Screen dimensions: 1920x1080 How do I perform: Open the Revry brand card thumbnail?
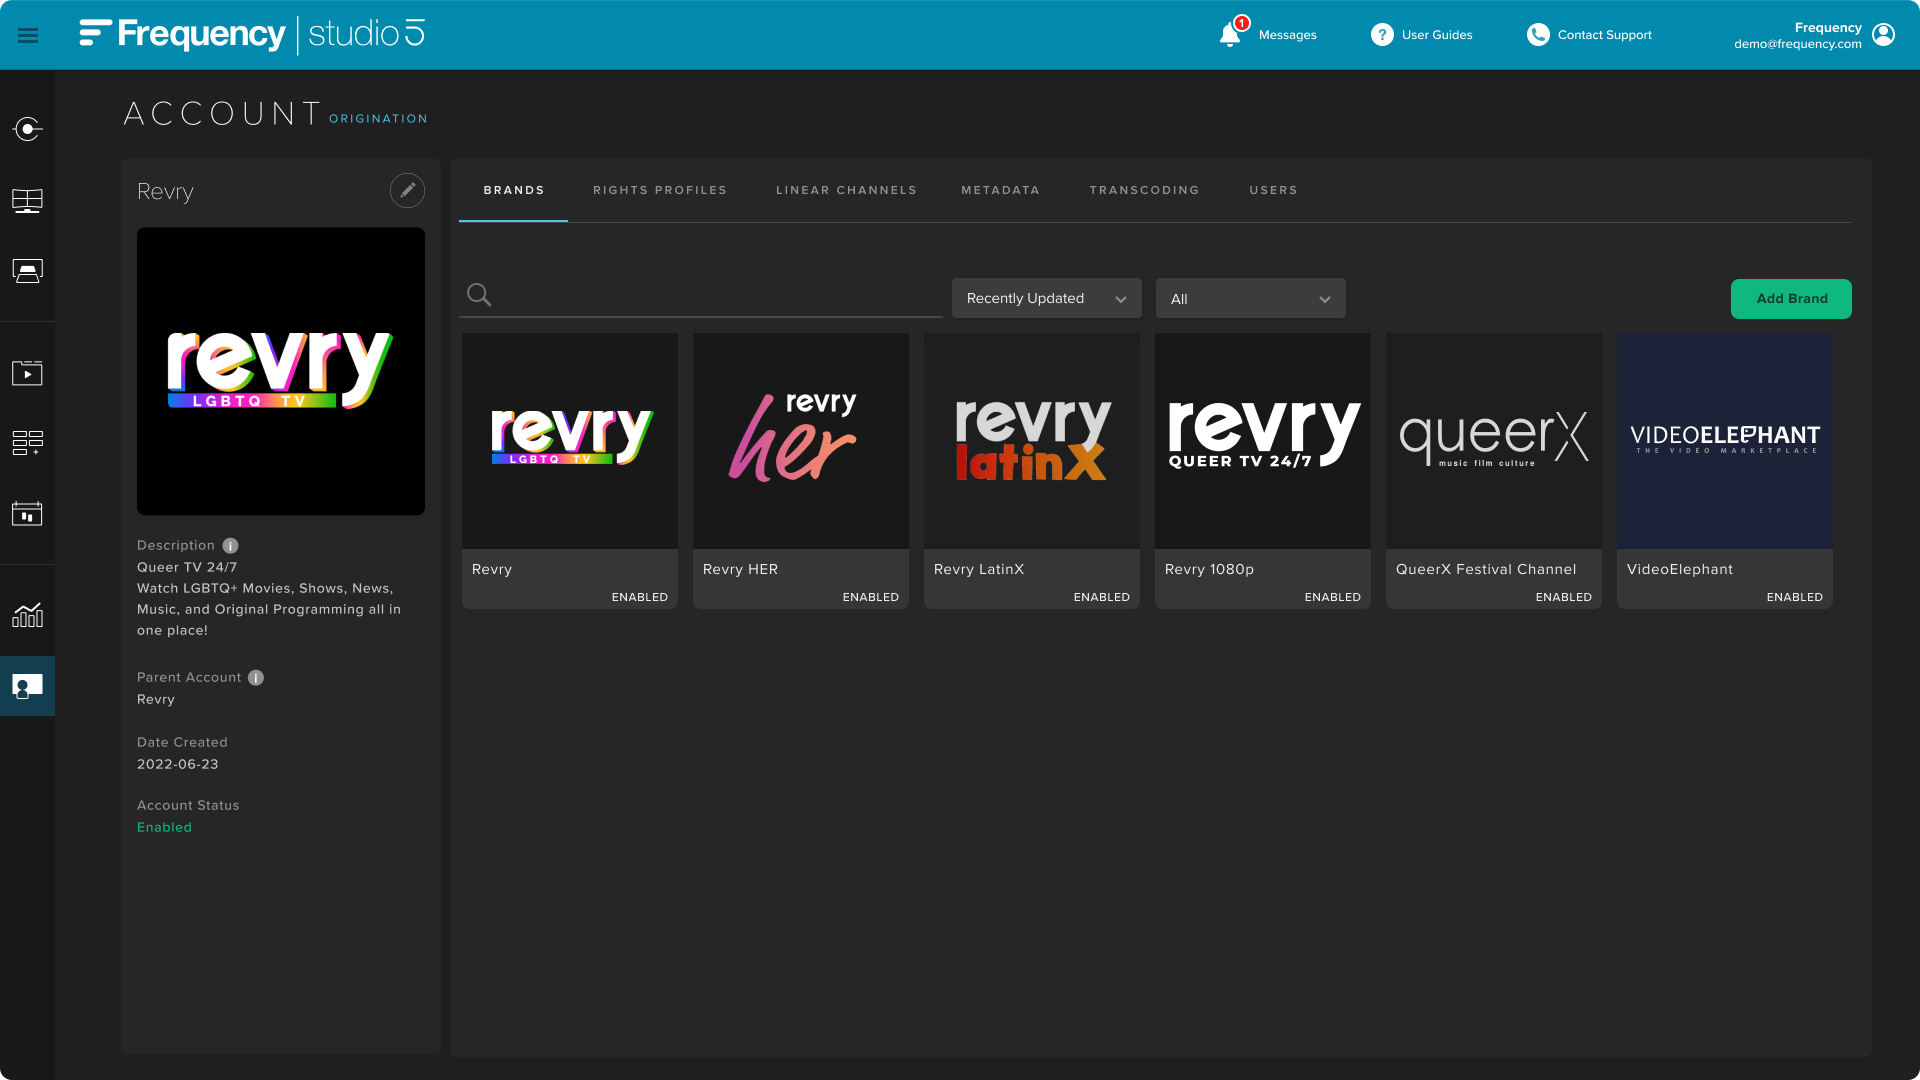tap(570, 441)
